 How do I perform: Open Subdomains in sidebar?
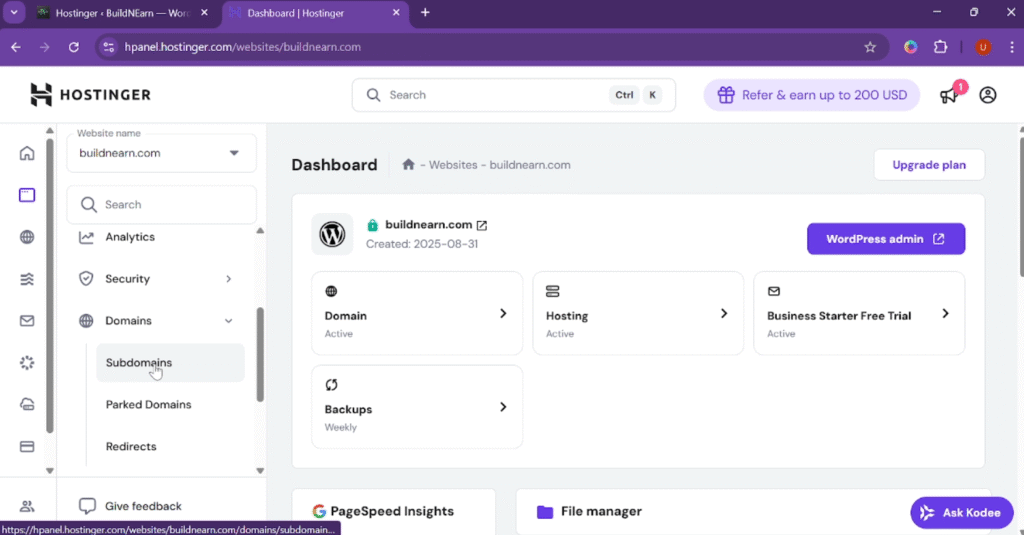(x=170, y=363)
